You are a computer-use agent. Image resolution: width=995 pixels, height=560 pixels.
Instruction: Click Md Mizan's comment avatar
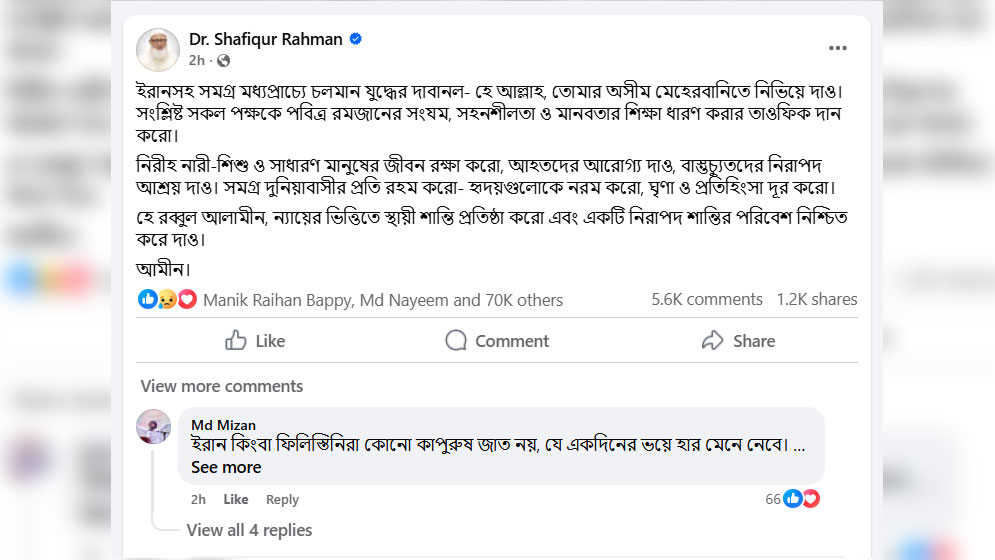tap(153, 426)
